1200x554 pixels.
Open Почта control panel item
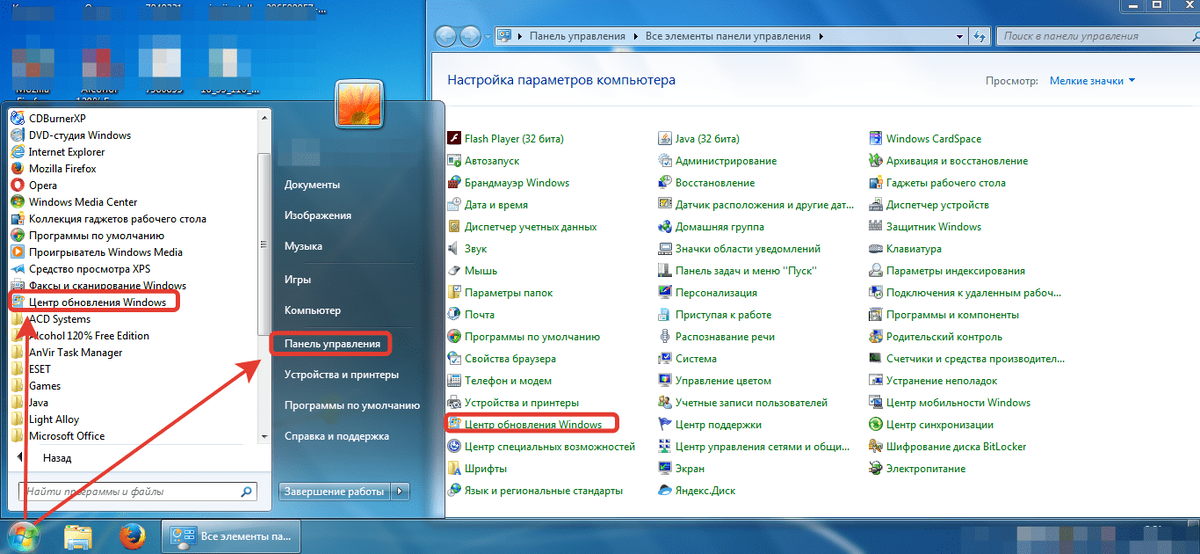pos(472,315)
